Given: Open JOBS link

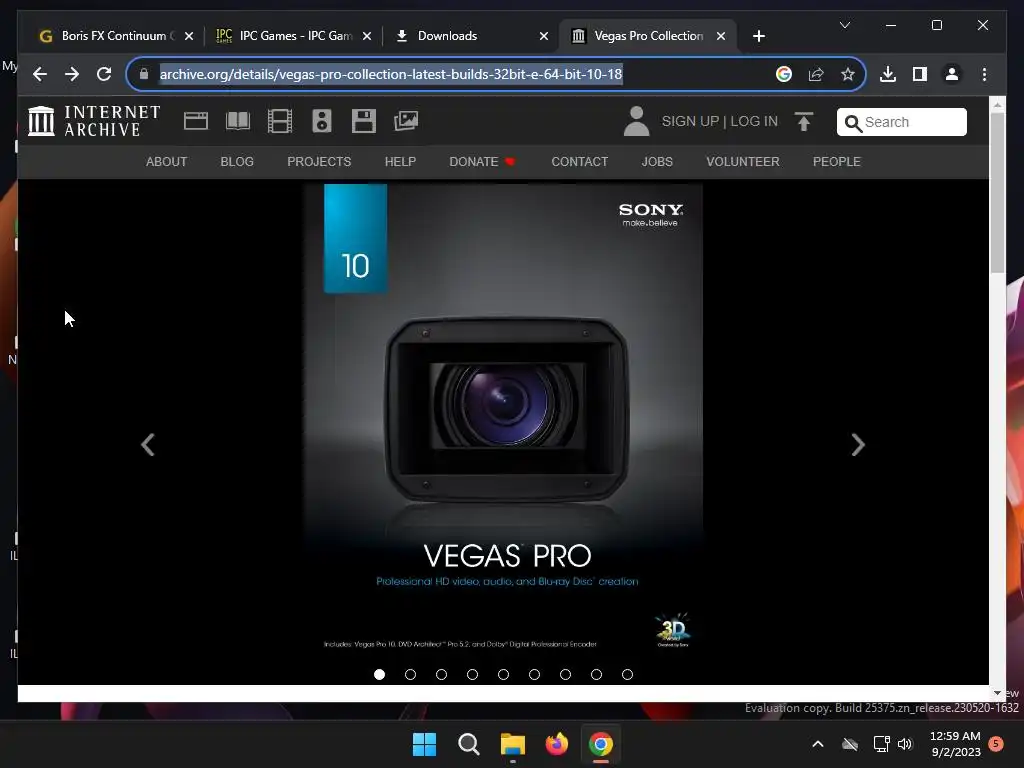Looking at the screenshot, I should pos(657,161).
